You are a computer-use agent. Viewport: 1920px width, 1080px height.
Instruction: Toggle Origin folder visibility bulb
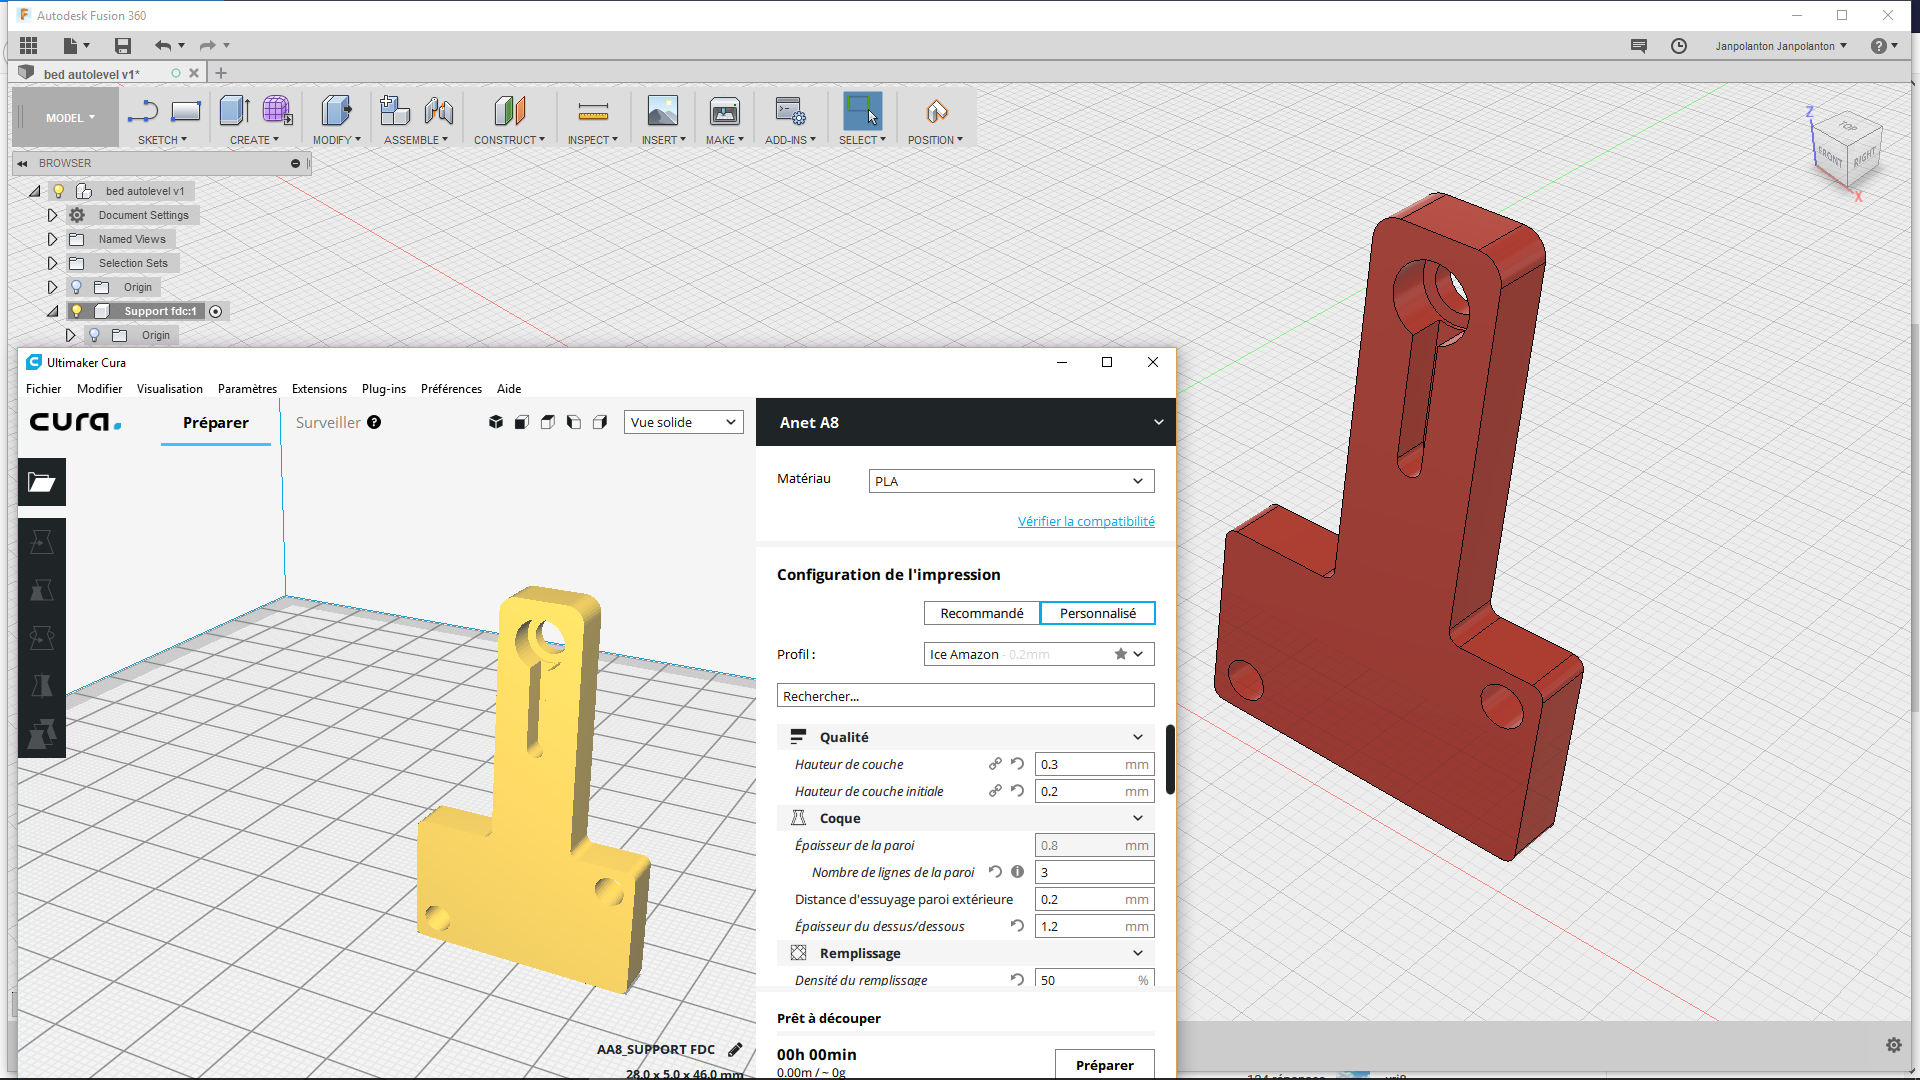pyautogui.click(x=77, y=287)
